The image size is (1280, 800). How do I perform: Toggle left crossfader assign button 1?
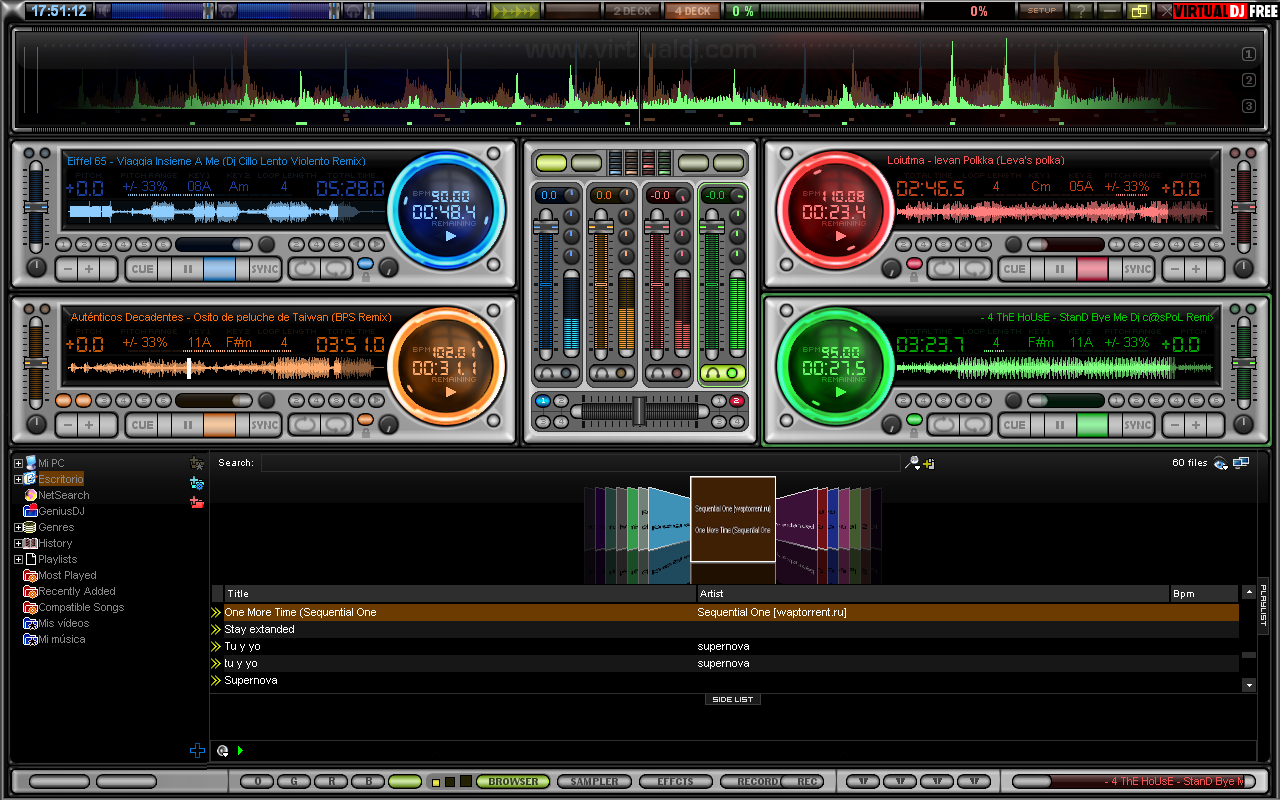click(x=544, y=401)
